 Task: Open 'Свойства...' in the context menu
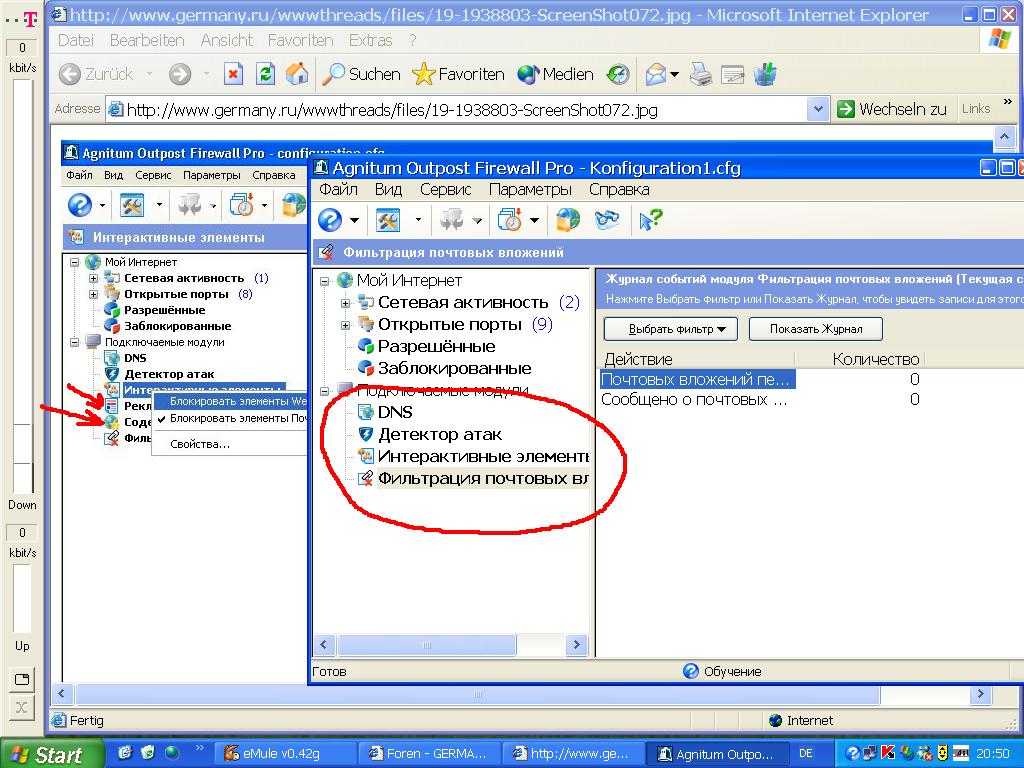click(x=200, y=444)
